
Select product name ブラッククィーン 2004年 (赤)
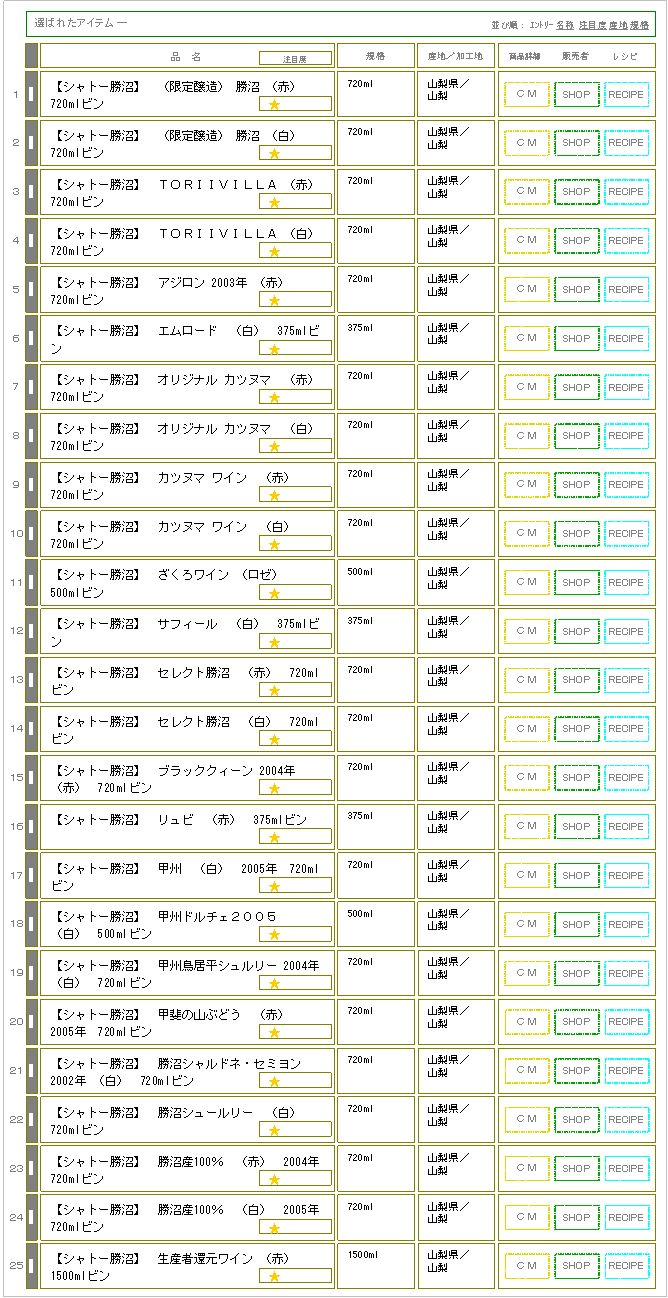173,779
